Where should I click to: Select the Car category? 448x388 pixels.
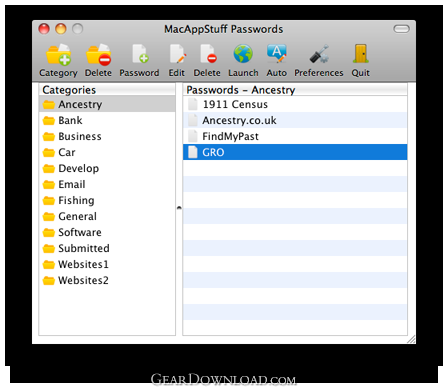107,152
